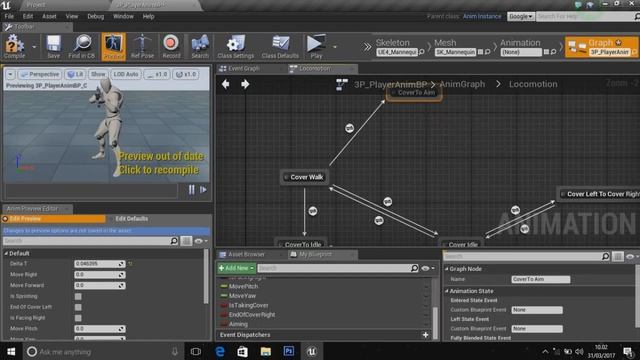Open the Windows Start menu
The height and width of the screenshot is (360, 640).
[11, 351]
